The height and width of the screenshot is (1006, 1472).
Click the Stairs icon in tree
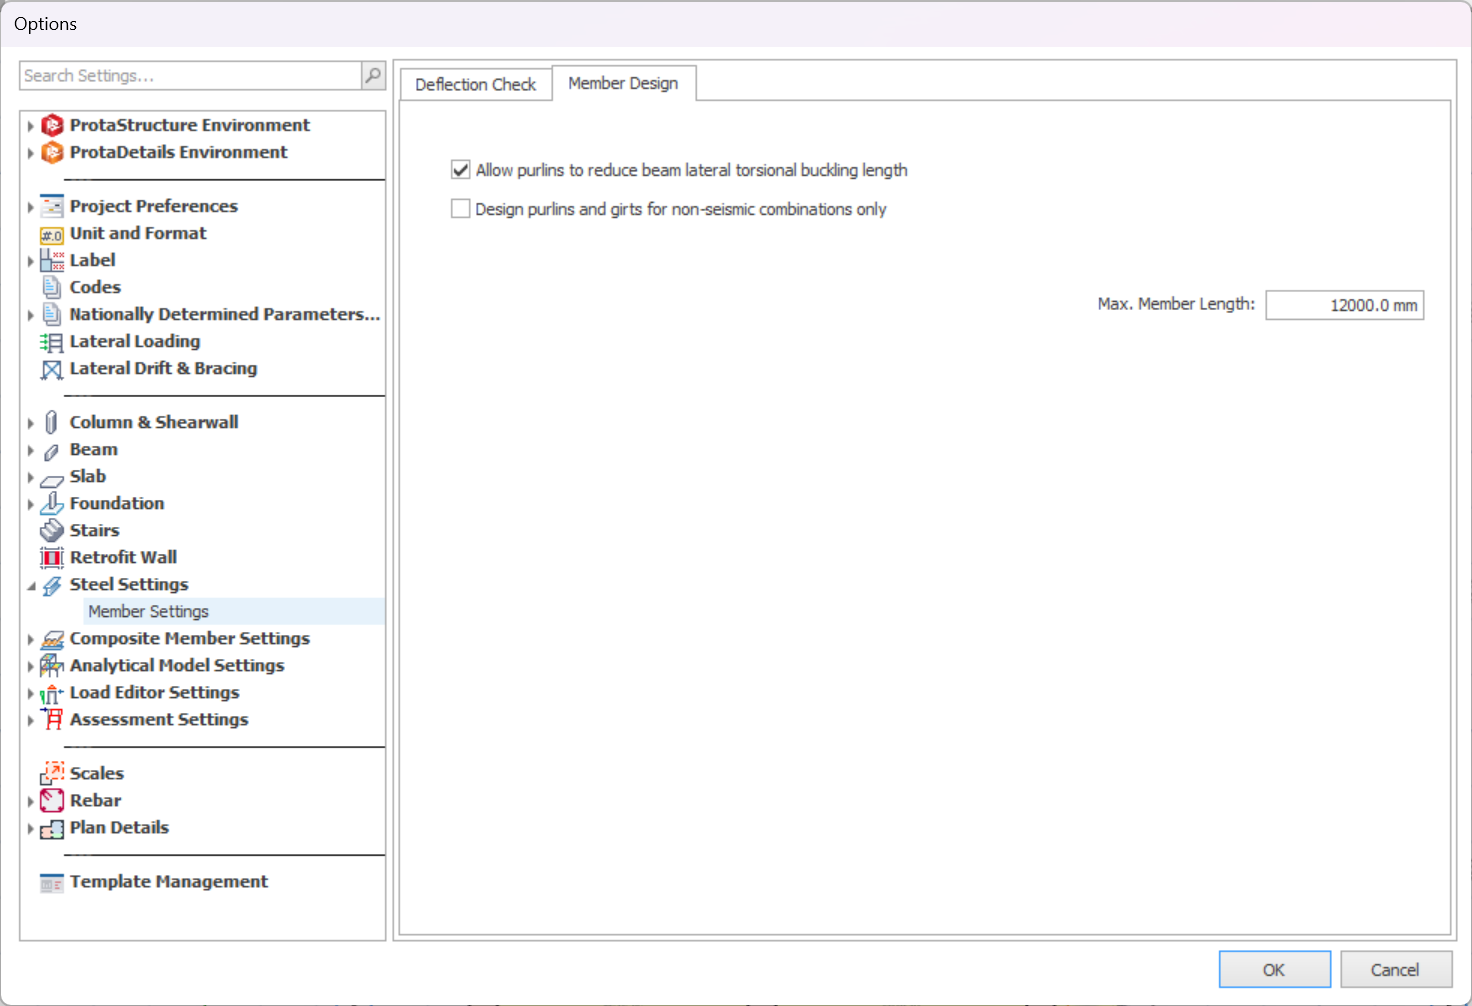point(52,531)
